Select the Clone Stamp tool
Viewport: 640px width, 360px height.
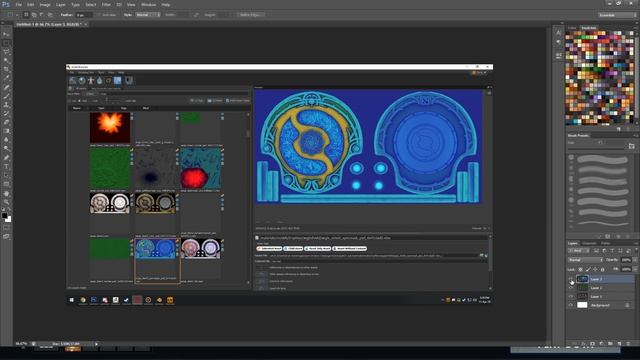pos(6,105)
